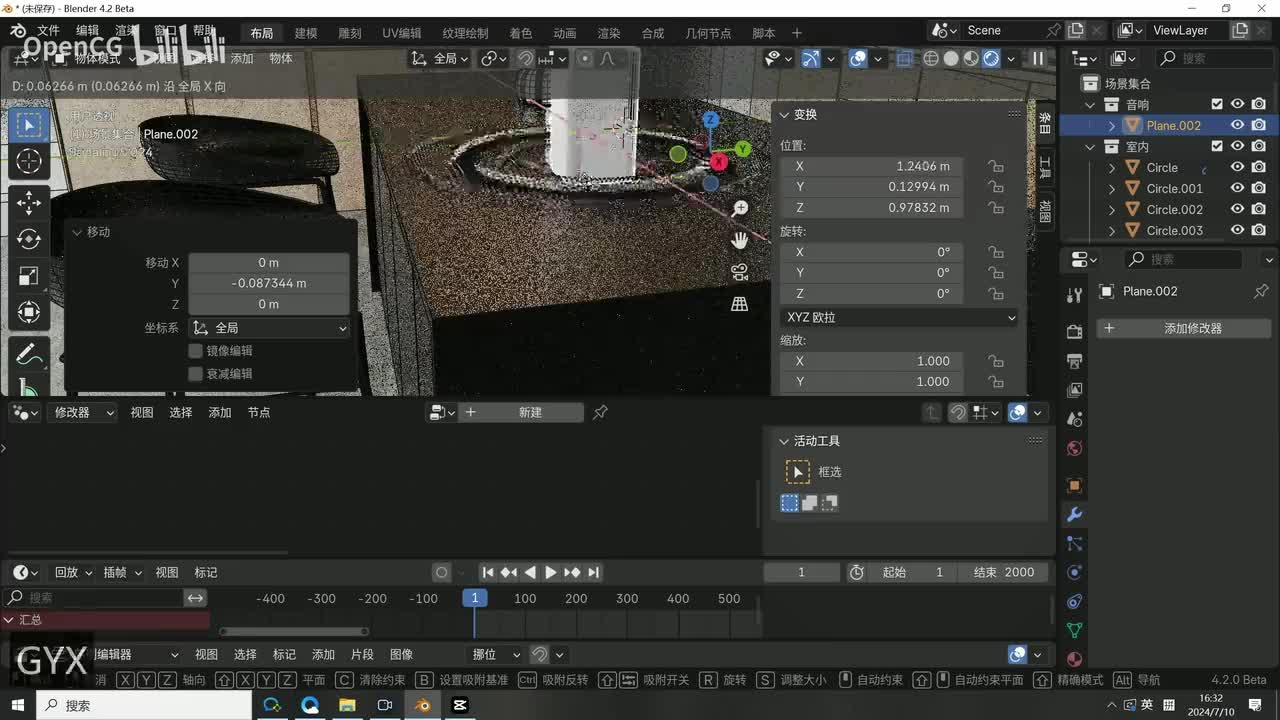This screenshot has height=720, width=1280.
Task: Open the modifier wrench properties tab
Action: [1075, 515]
